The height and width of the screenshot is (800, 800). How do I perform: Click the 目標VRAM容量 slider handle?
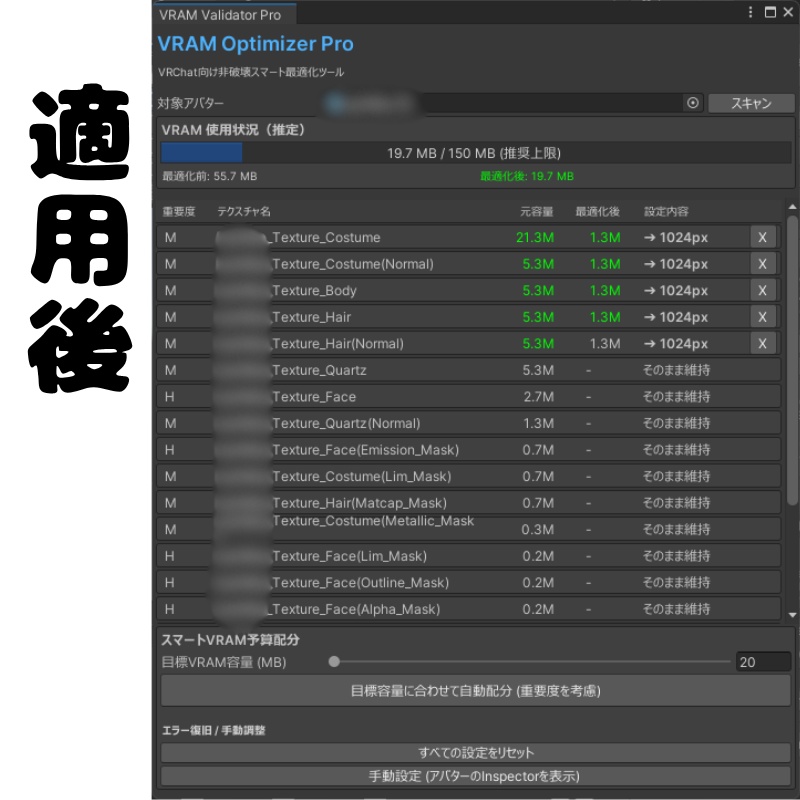click(x=333, y=661)
